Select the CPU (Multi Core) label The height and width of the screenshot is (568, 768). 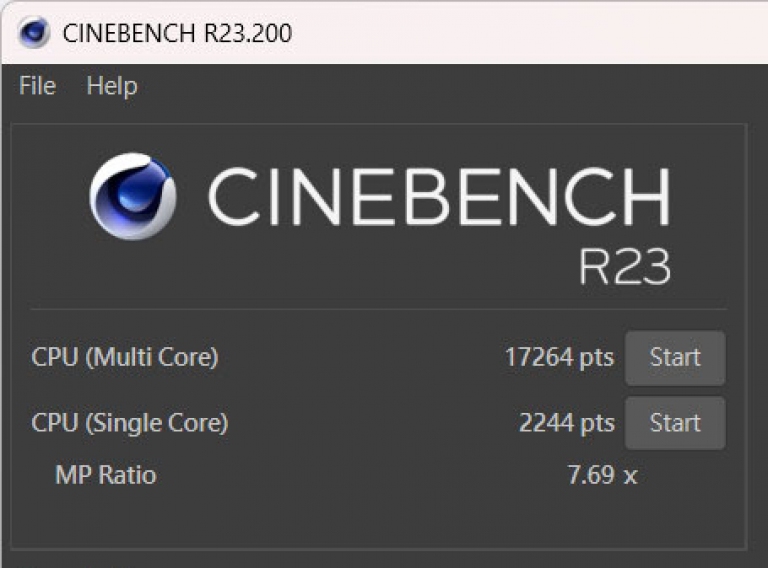tap(125, 357)
